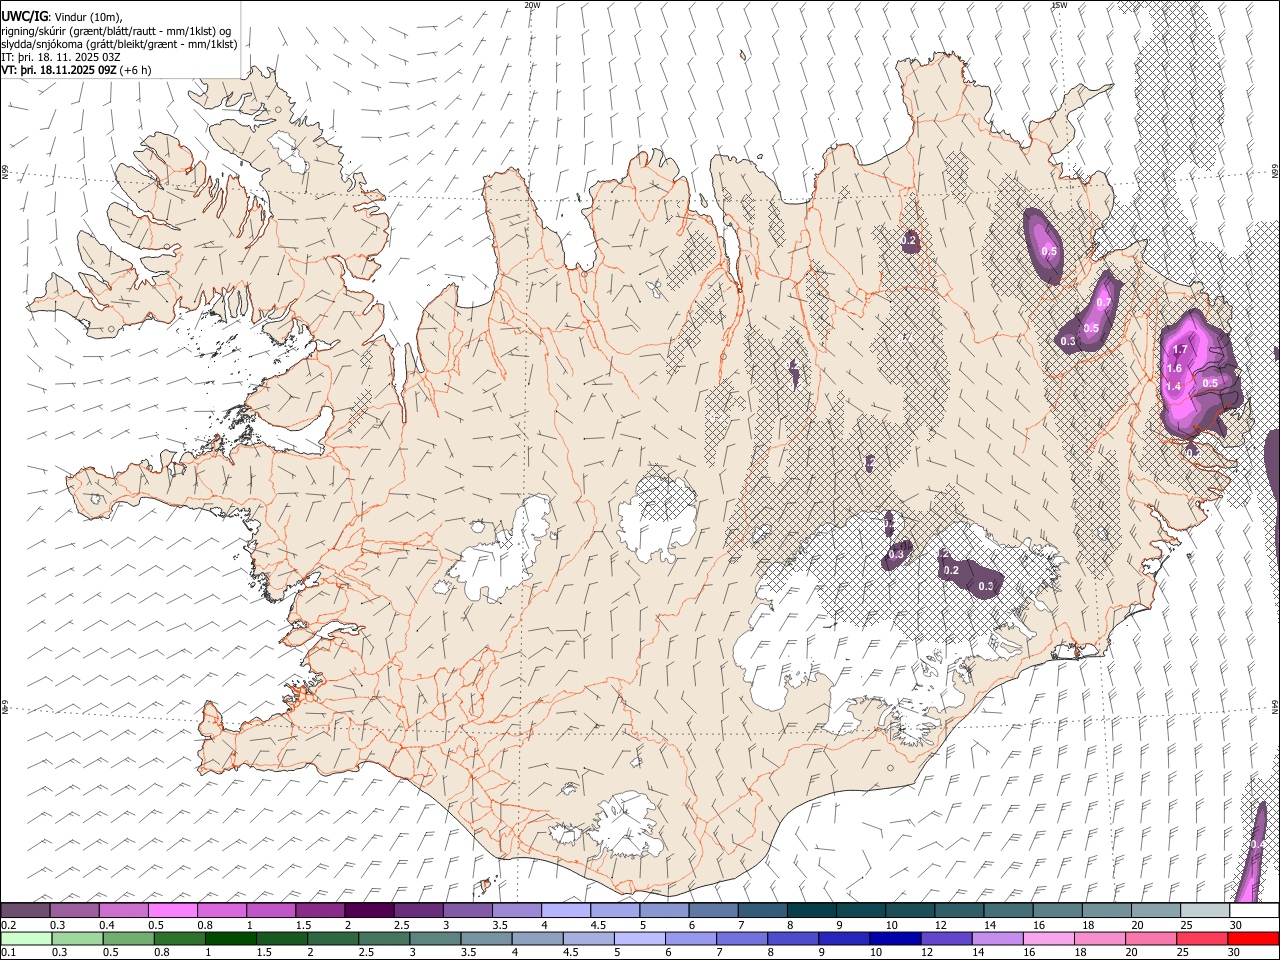Pick the upper legend's 0.4 orchid swatch
The height and width of the screenshot is (960, 1280).
[123, 910]
